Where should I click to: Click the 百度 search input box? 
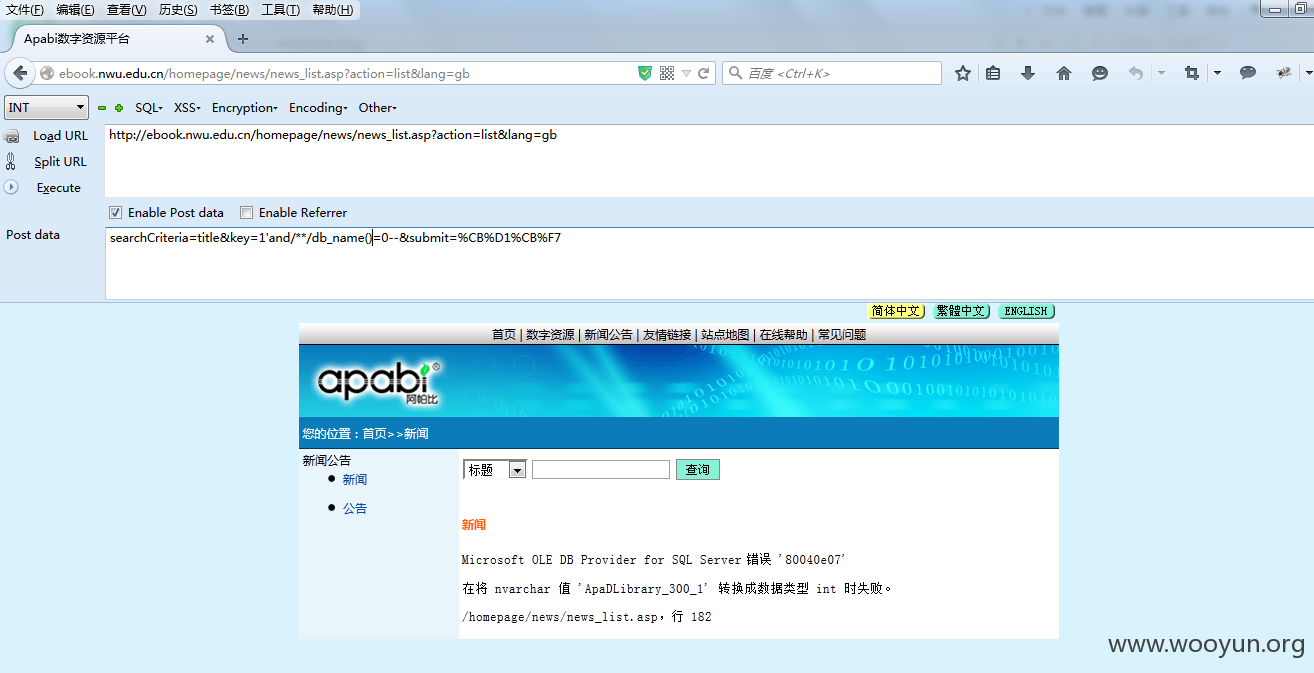click(x=831, y=73)
